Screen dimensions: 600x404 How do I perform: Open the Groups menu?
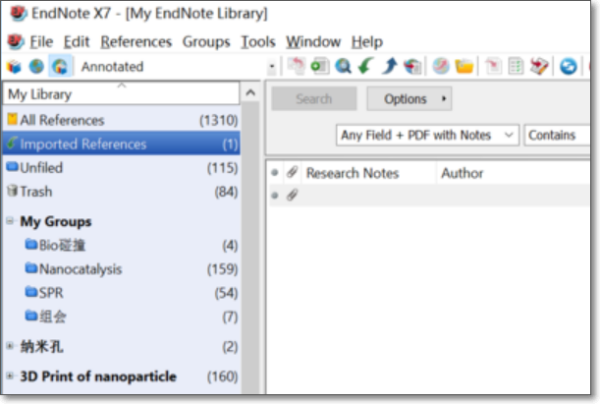coord(206,41)
